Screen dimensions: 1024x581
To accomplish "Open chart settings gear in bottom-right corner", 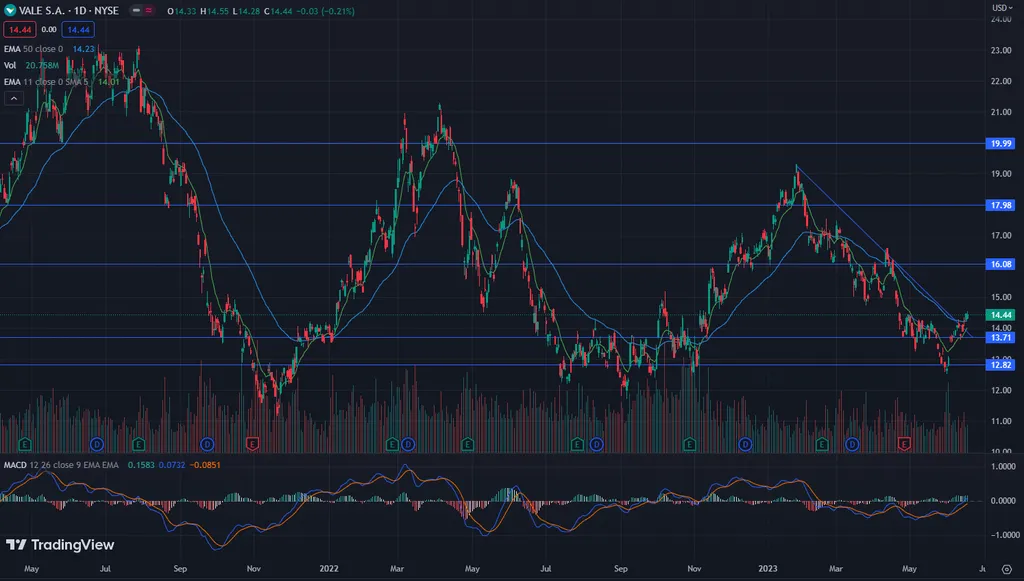I will (x=1006, y=568).
